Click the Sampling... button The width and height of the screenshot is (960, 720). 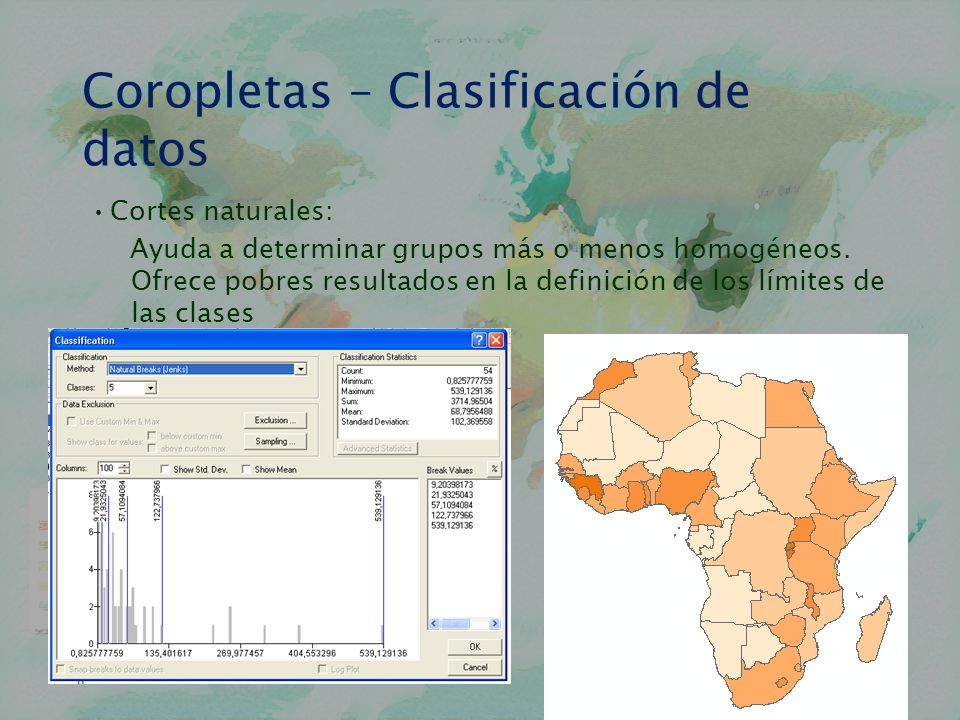275,441
